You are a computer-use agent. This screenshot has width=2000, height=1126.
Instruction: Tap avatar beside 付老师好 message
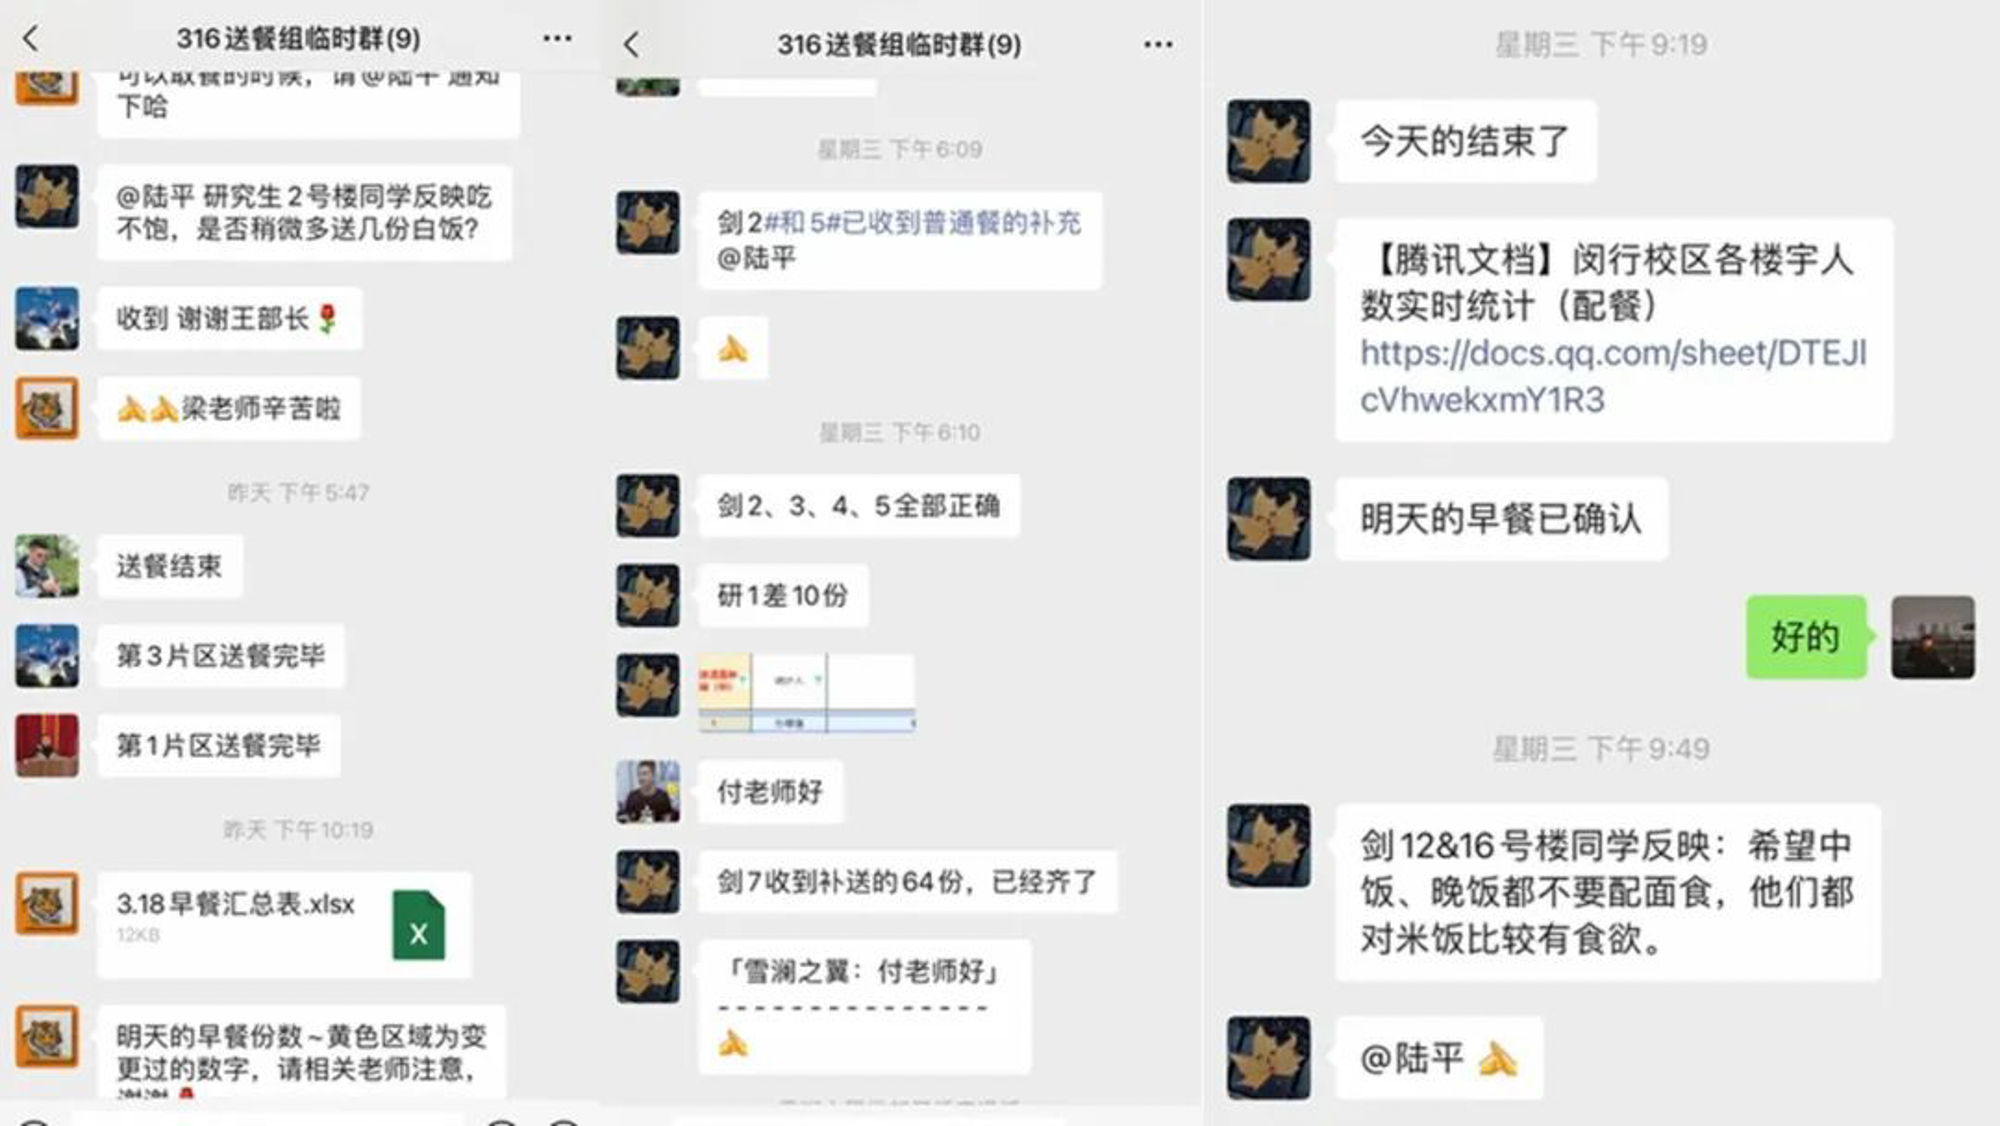pyautogui.click(x=648, y=791)
